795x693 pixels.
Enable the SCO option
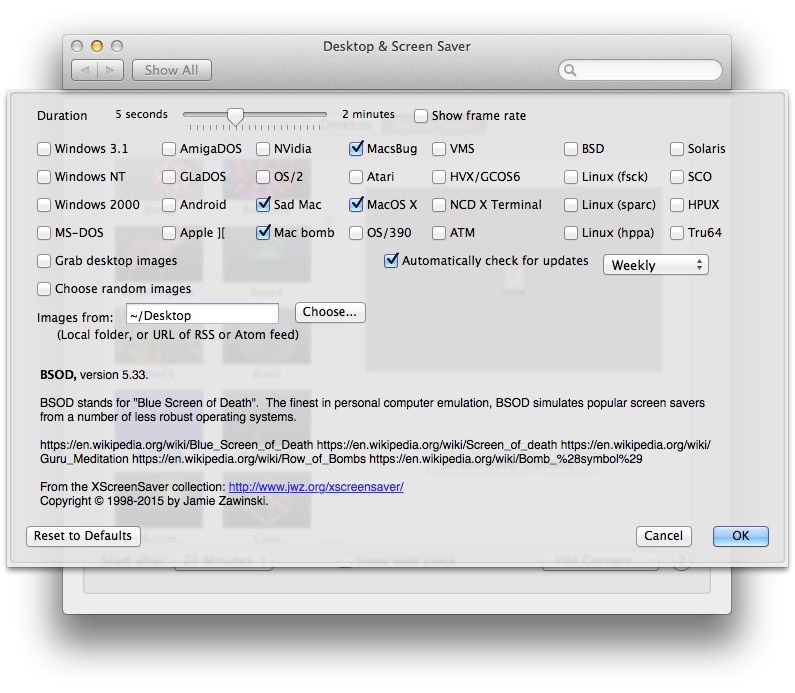tap(677, 177)
